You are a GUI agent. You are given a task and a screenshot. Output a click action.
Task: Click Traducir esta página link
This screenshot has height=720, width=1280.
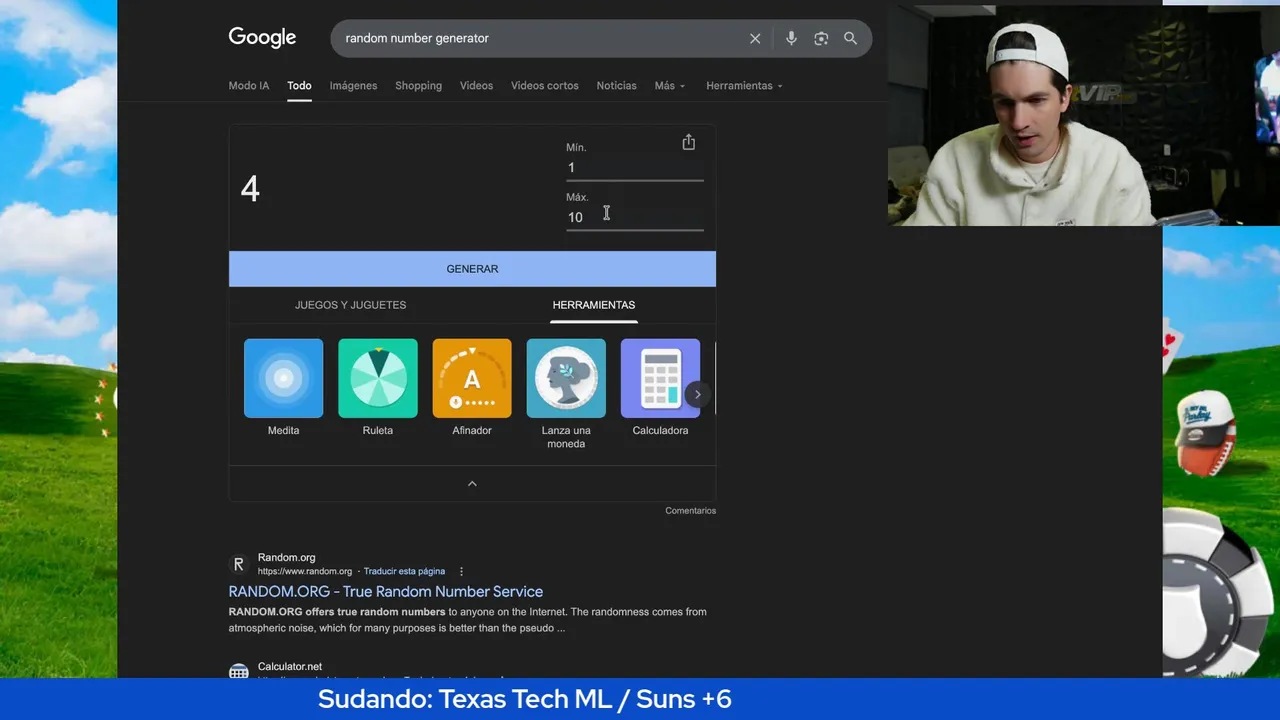coord(404,572)
